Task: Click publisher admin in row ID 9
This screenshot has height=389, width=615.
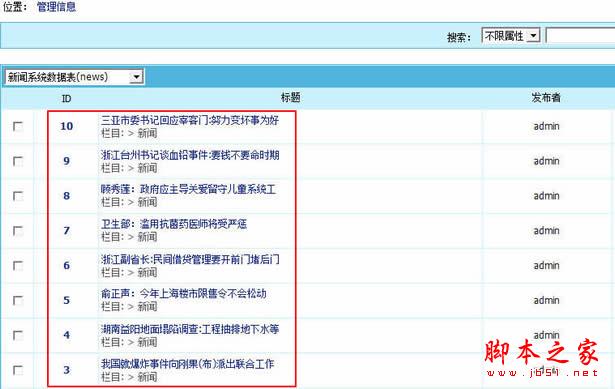Action: tap(546, 161)
